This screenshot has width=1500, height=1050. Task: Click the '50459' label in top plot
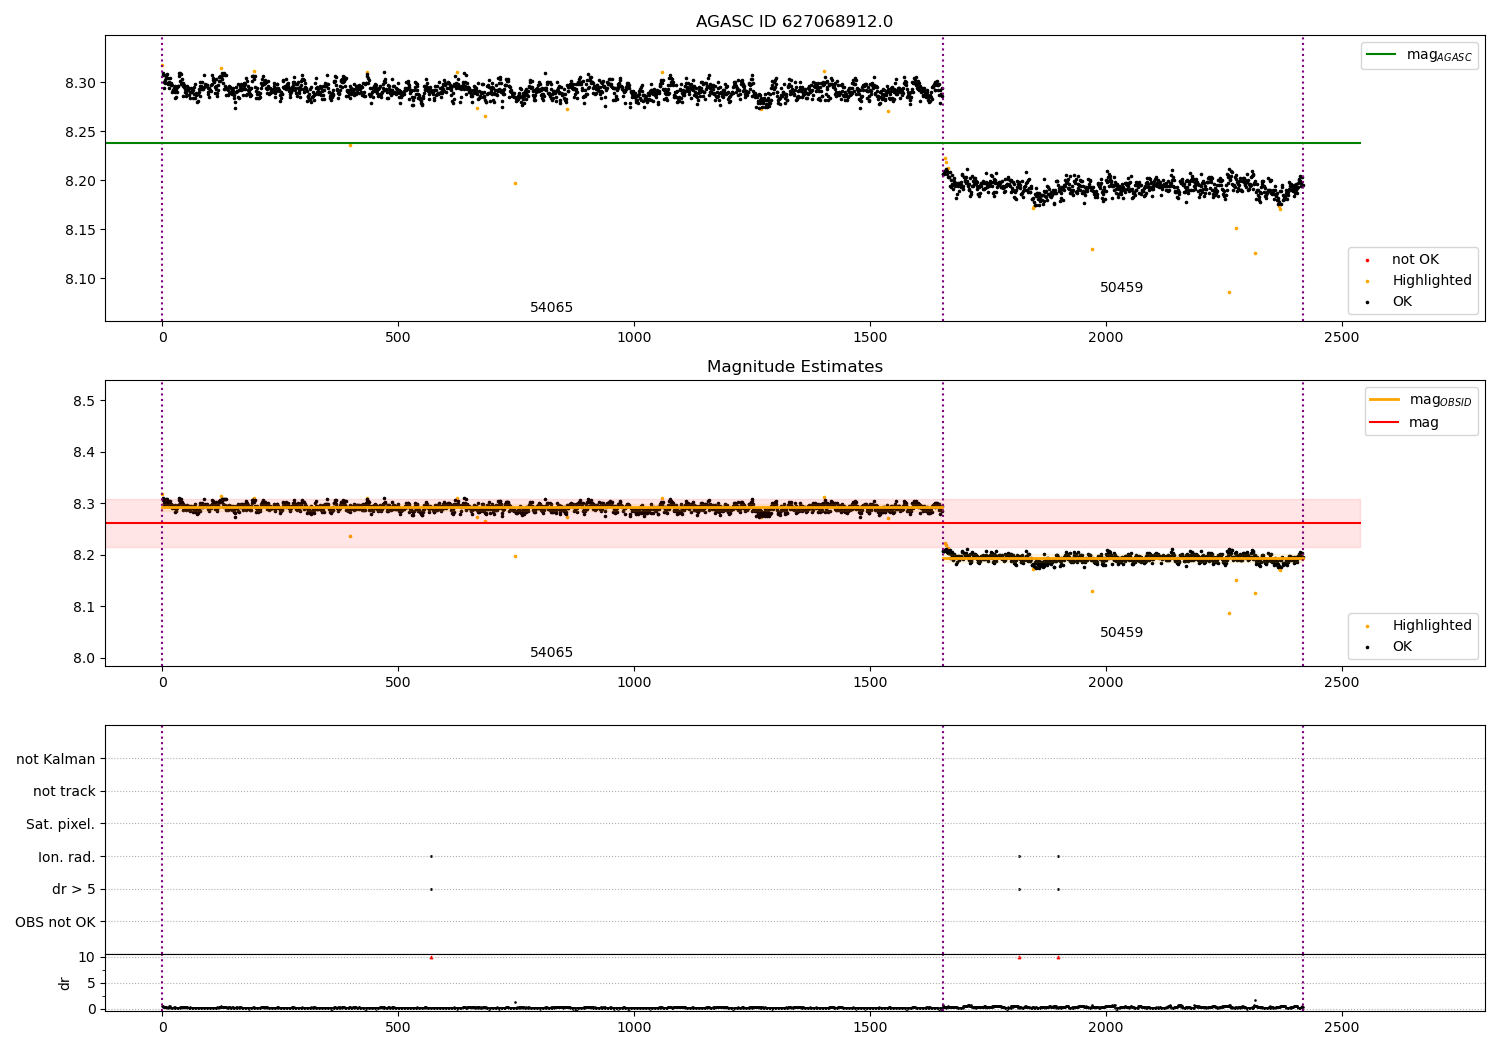tap(1121, 288)
